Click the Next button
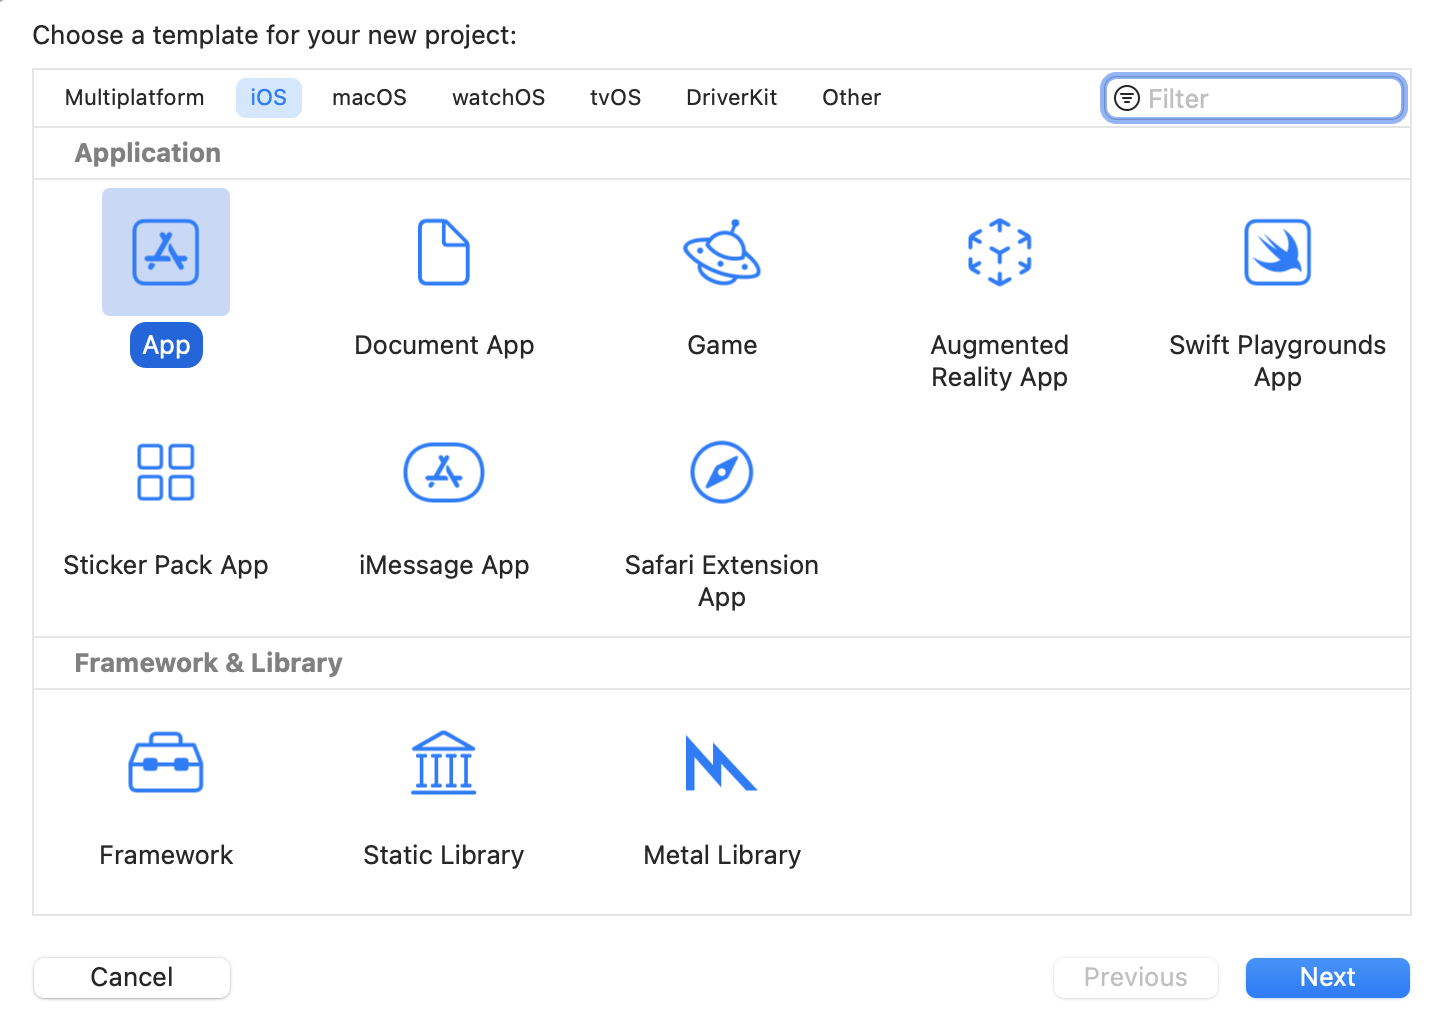 click(1328, 977)
